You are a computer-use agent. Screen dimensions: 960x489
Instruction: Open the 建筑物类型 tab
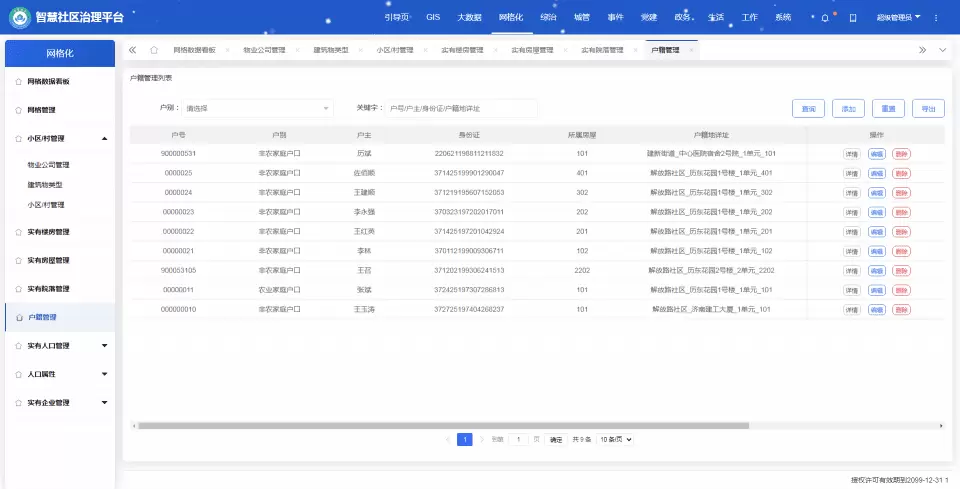point(329,49)
